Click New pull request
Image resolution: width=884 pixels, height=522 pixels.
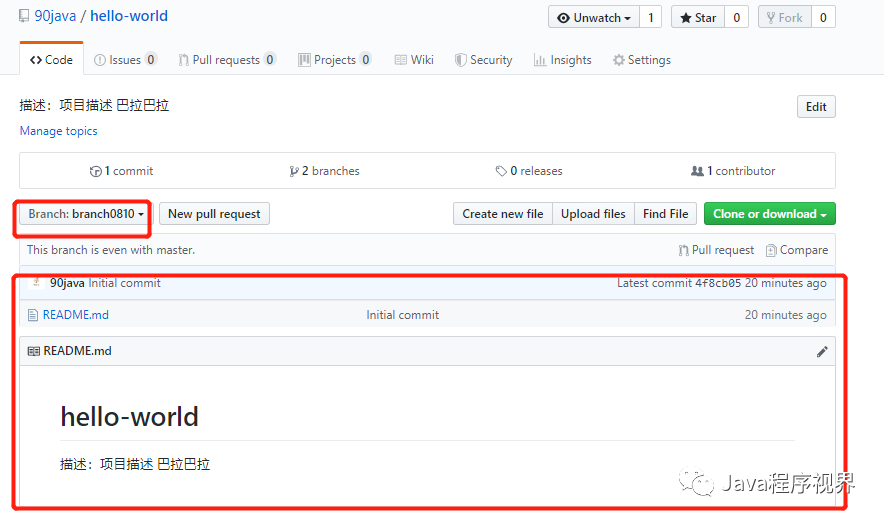(x=214, y=214)
